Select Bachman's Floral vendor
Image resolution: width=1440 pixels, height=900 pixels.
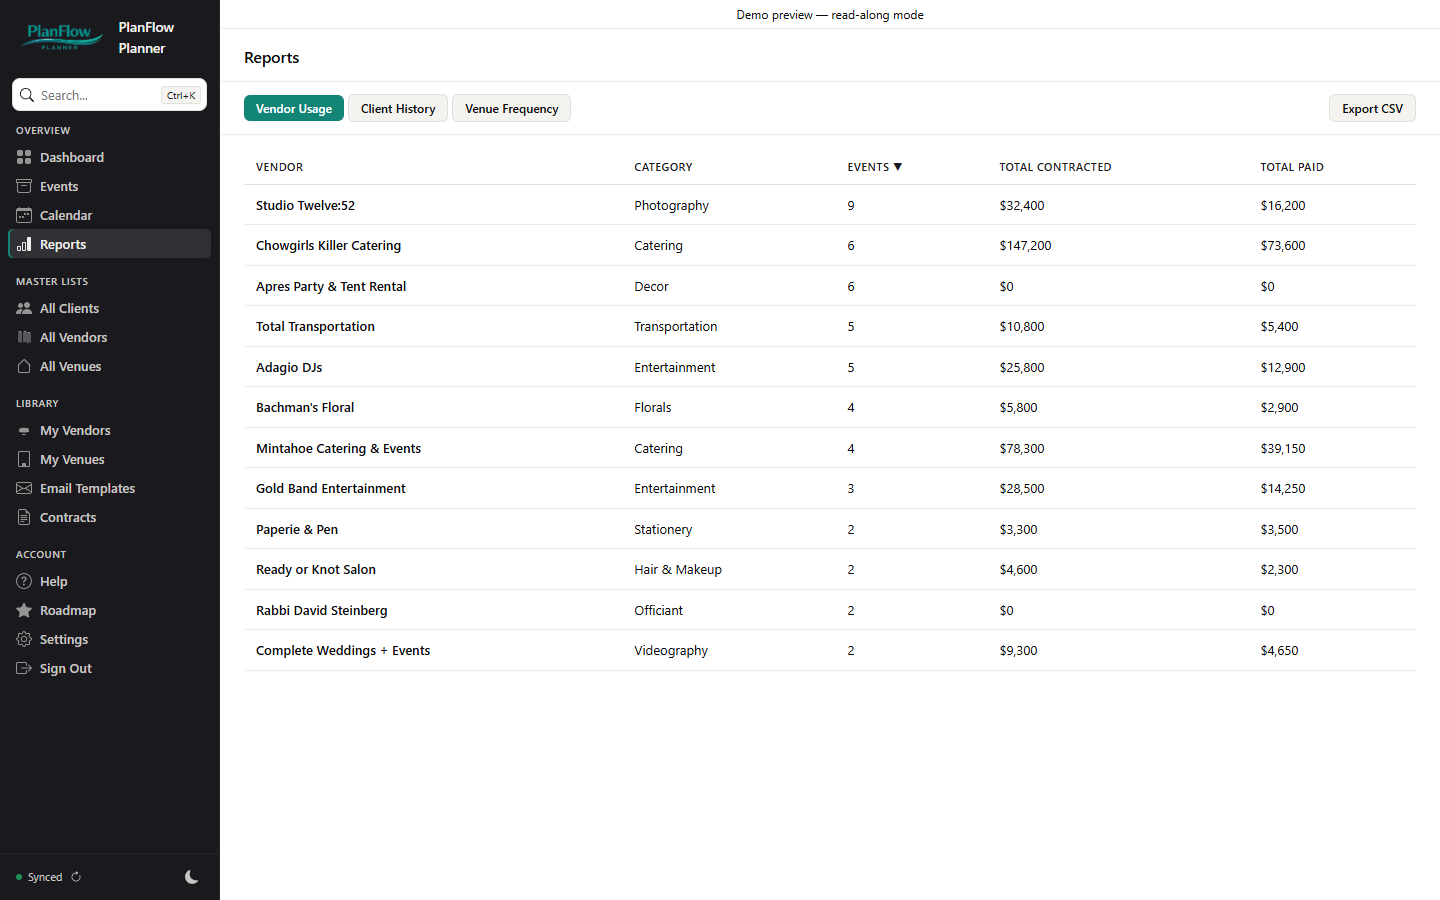pos(830,407)
